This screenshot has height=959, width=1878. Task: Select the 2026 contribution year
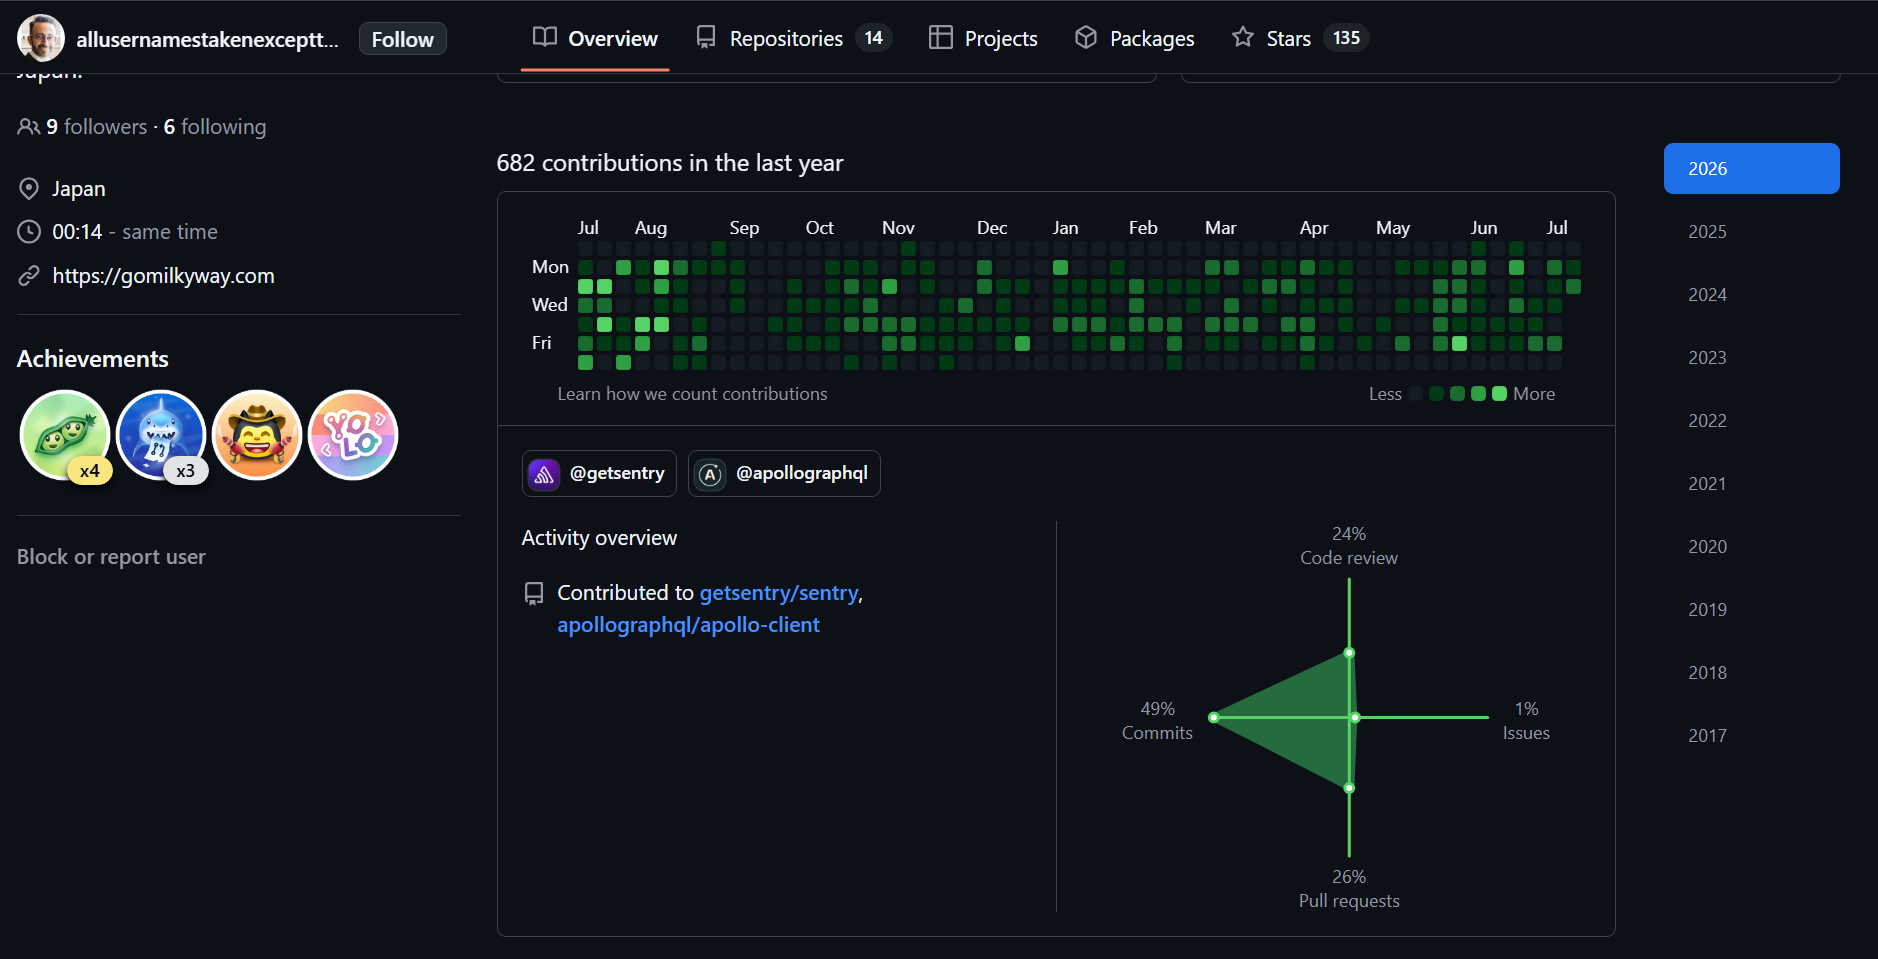point(1751,169)
